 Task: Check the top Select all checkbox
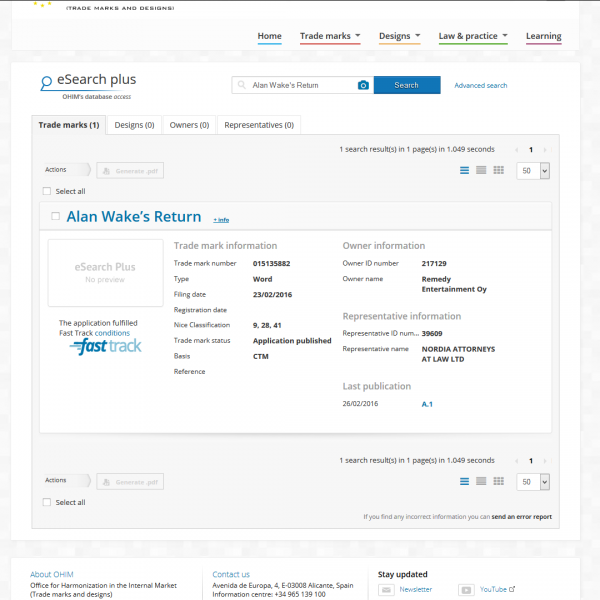click(x=47, y=191)
